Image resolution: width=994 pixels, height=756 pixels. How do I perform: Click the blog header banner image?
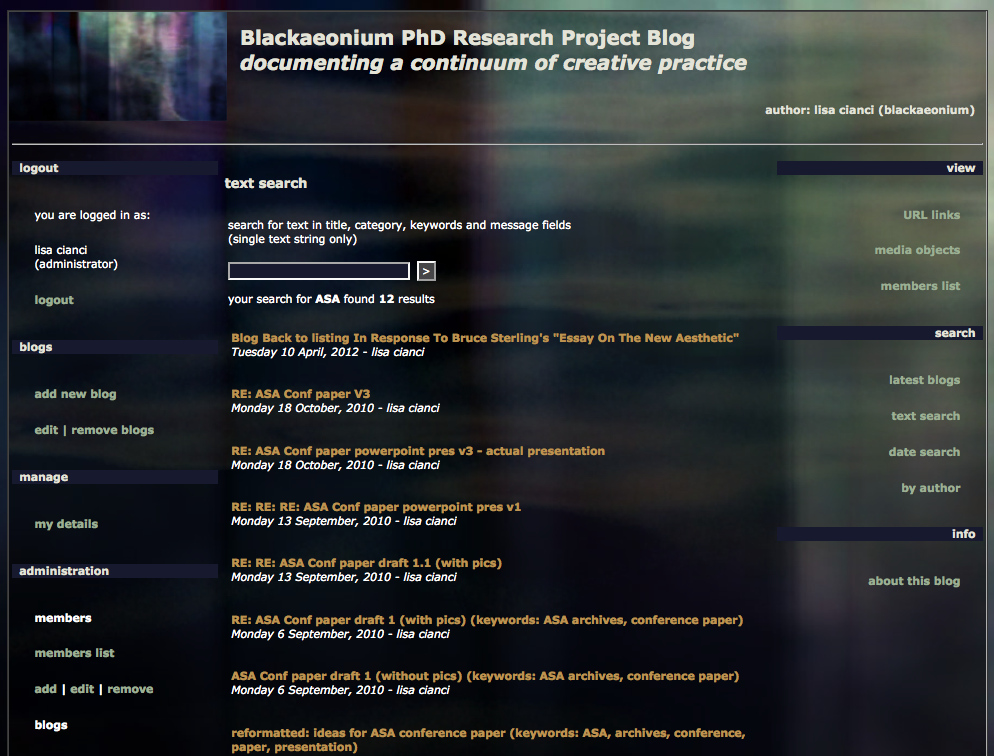(x=118, y=66)
